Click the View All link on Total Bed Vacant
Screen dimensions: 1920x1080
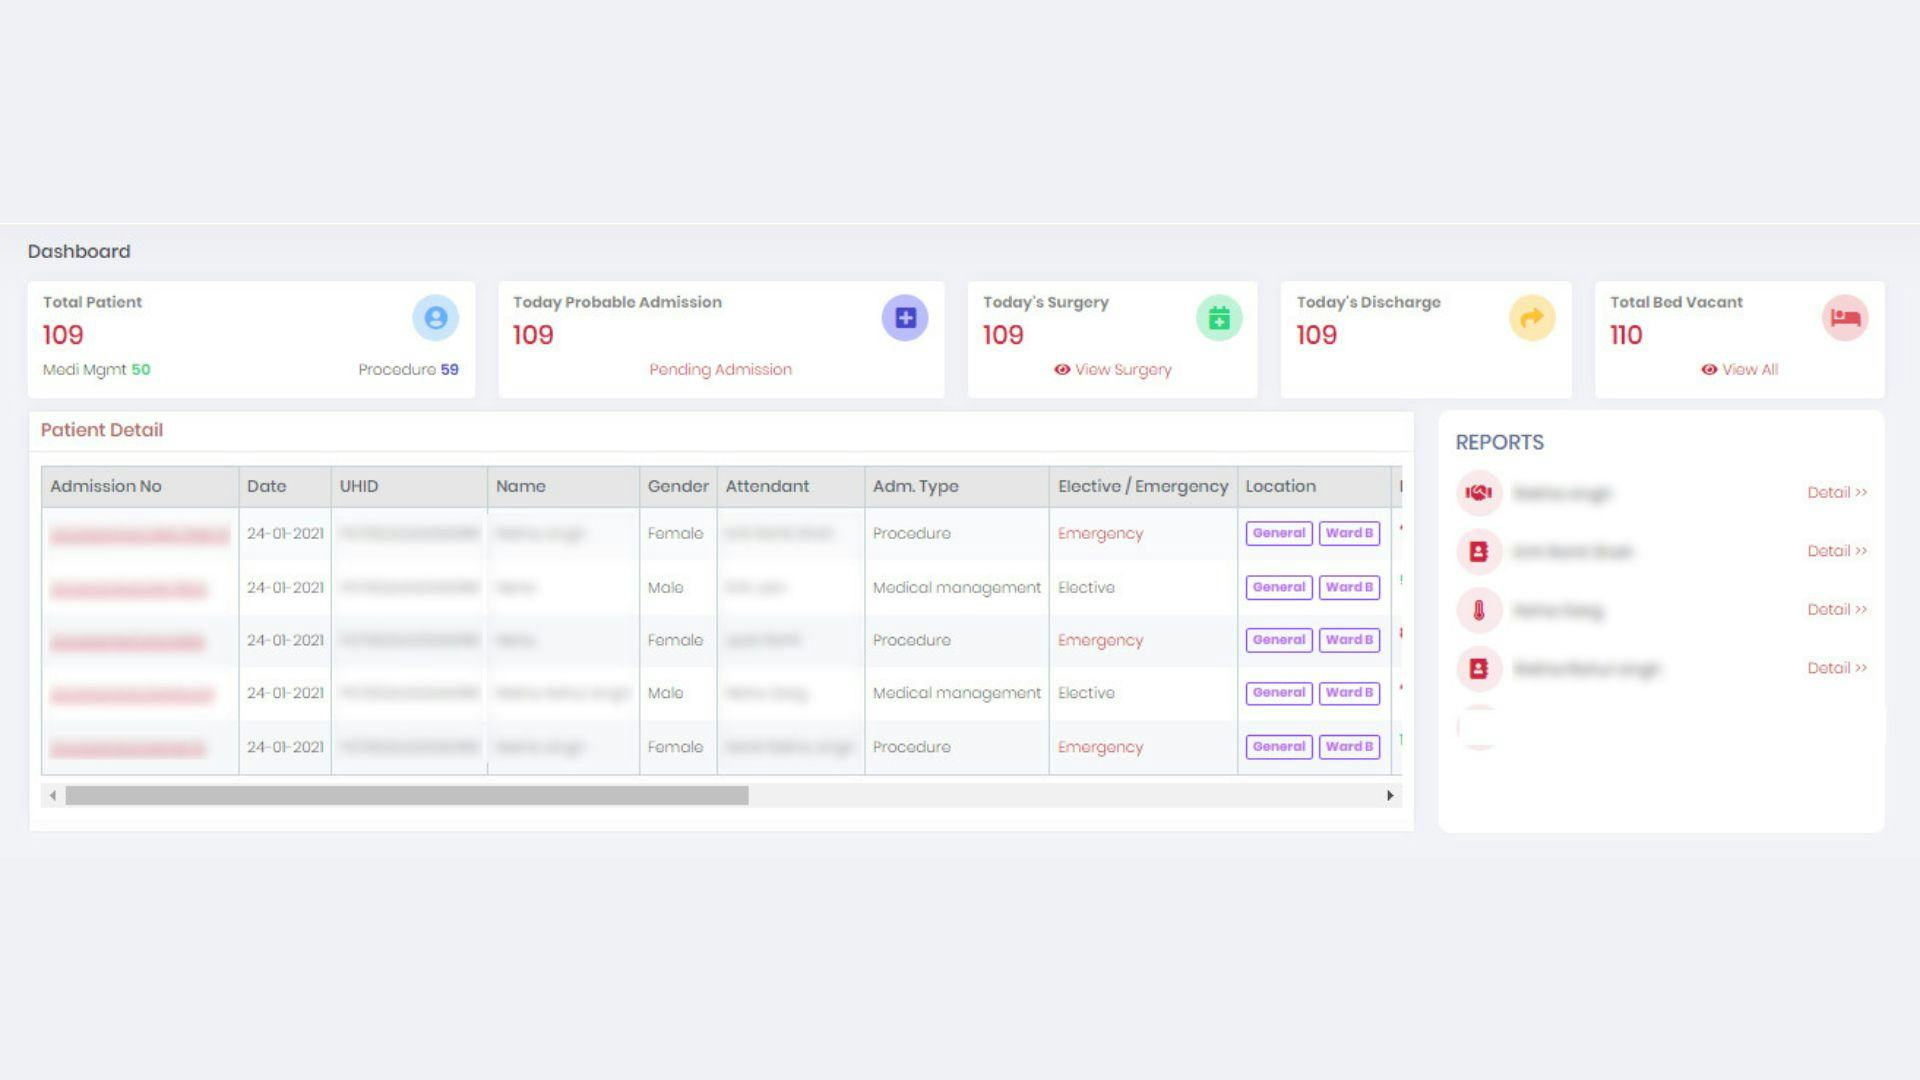point(1749,370)
